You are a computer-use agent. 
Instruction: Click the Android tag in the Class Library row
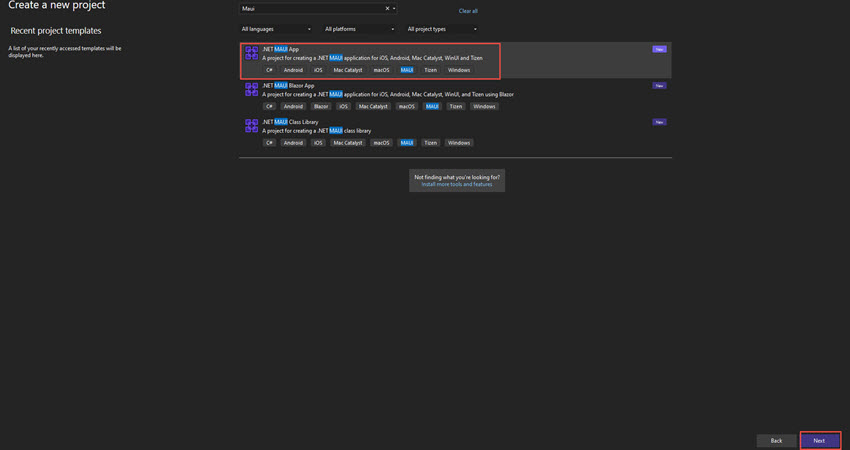(x=293, y=143)
